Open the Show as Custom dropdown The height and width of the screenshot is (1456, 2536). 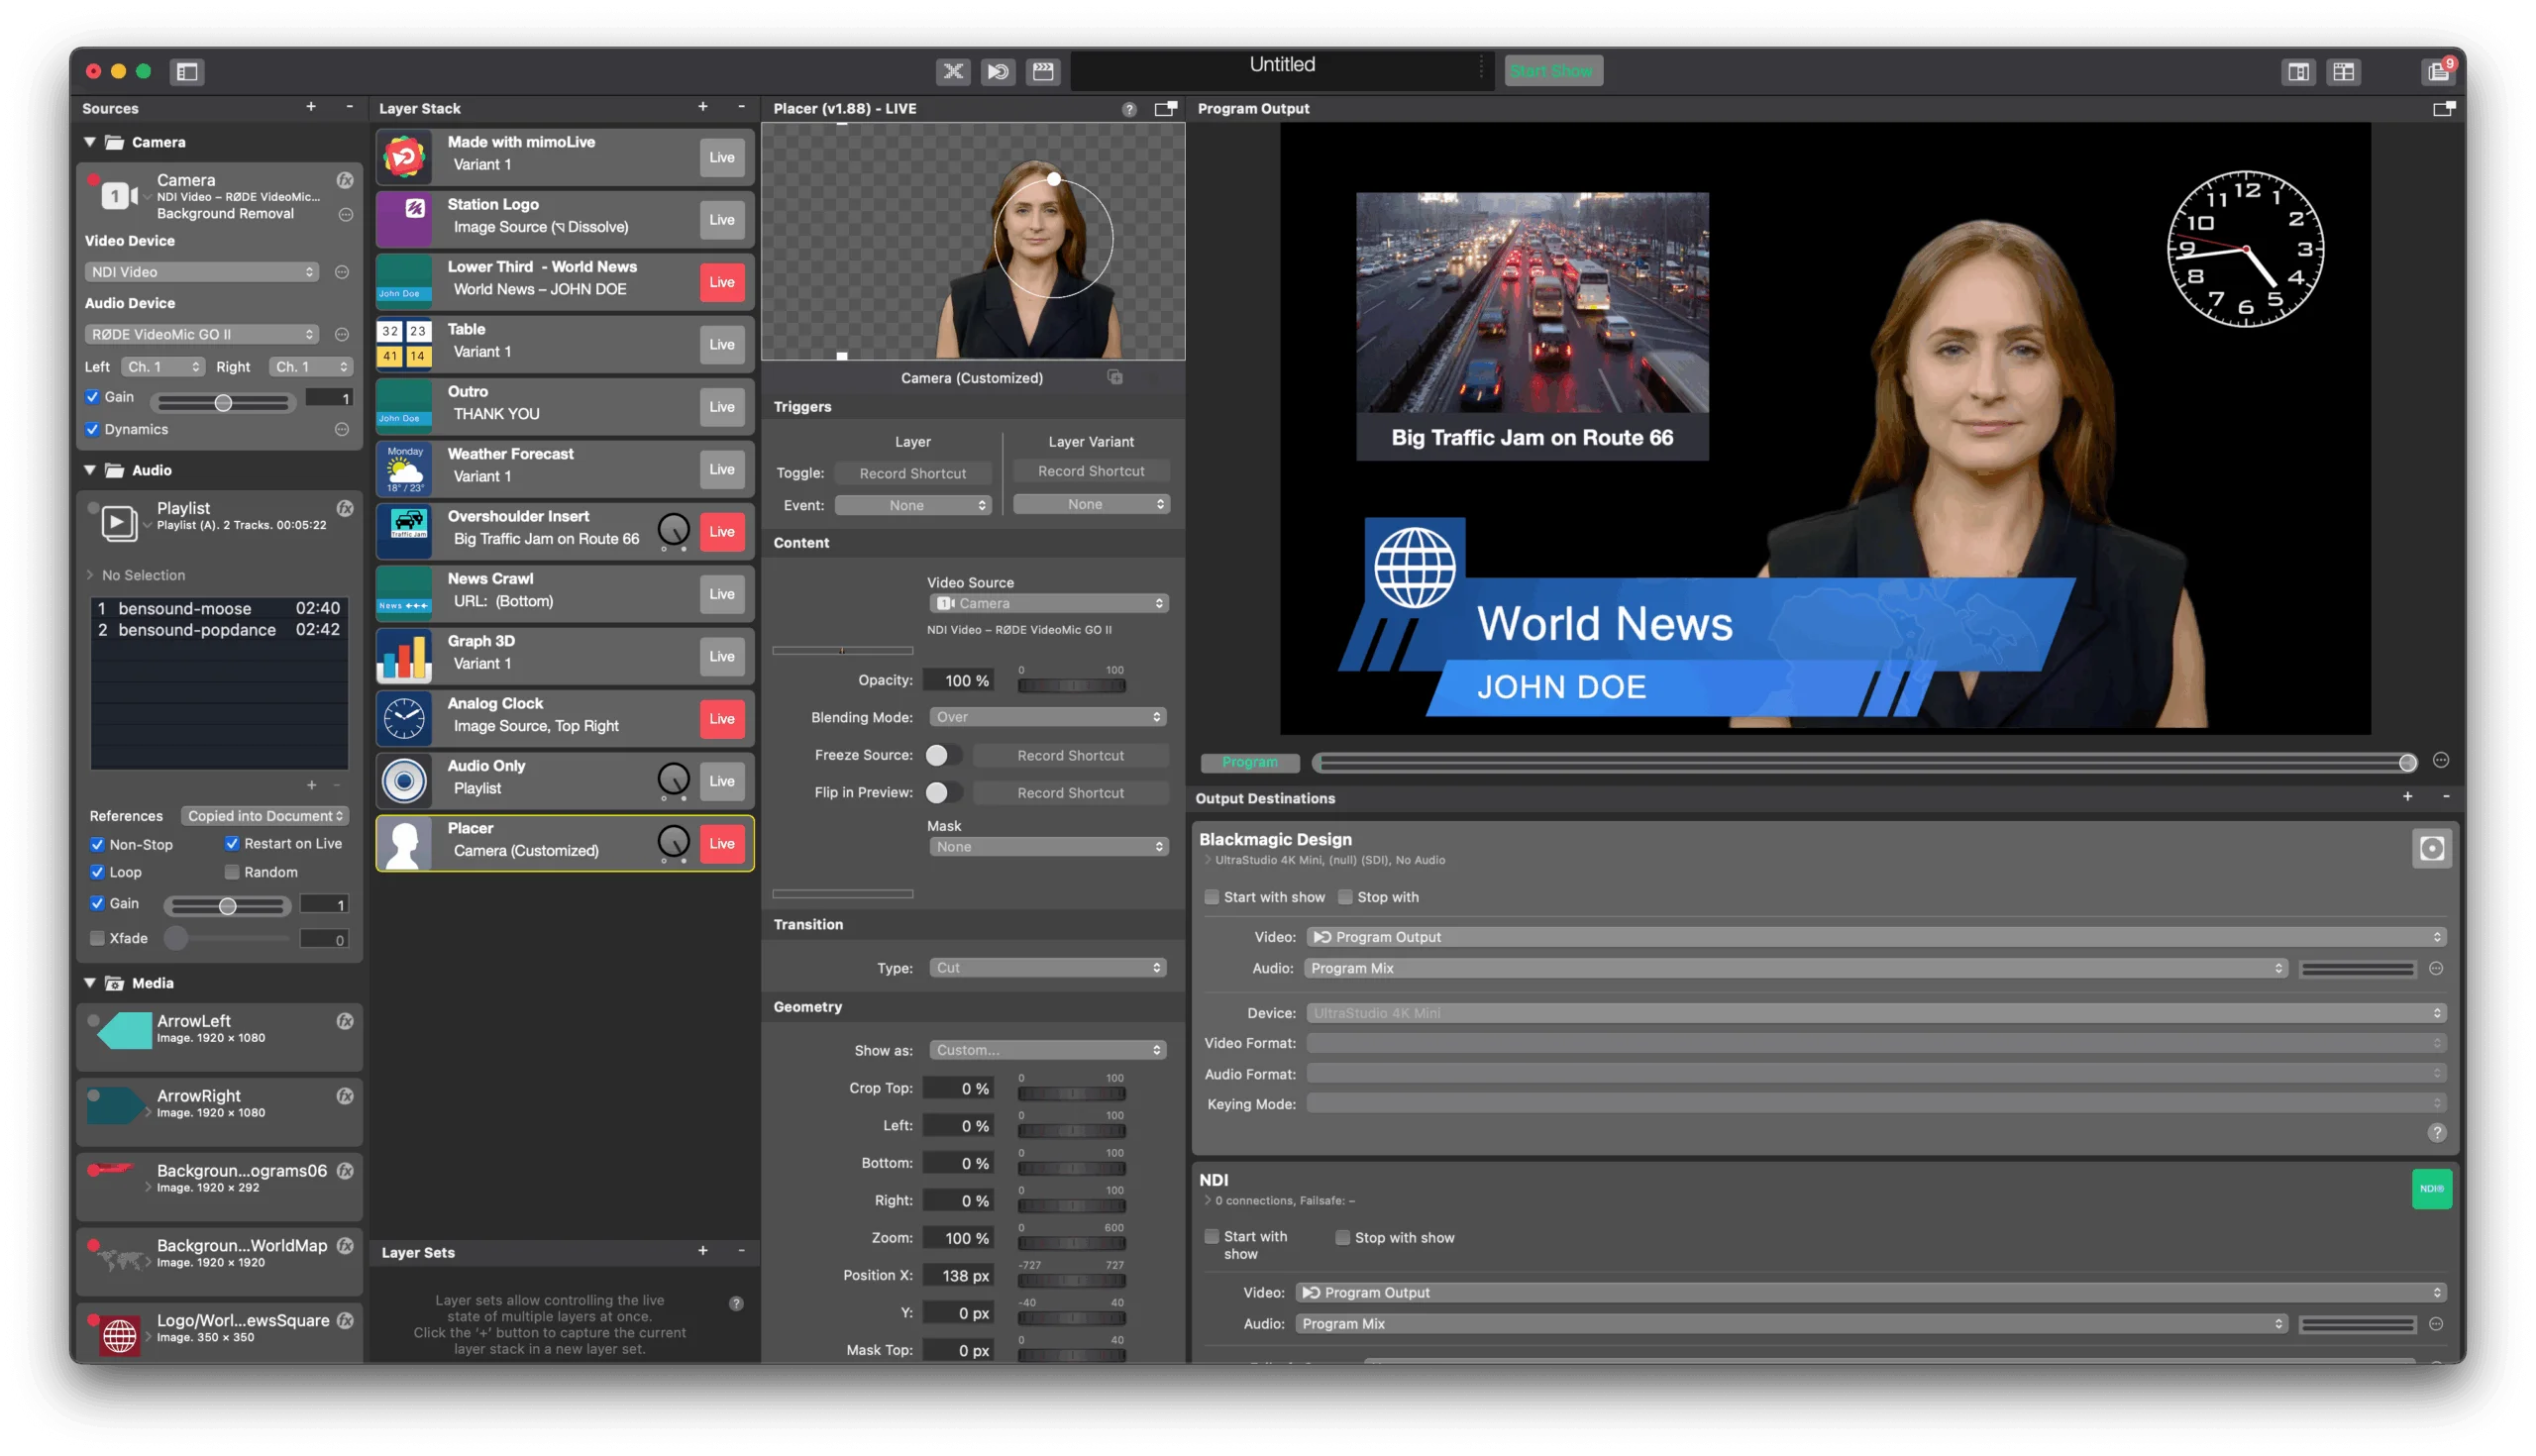(x=1048, y=1050)
